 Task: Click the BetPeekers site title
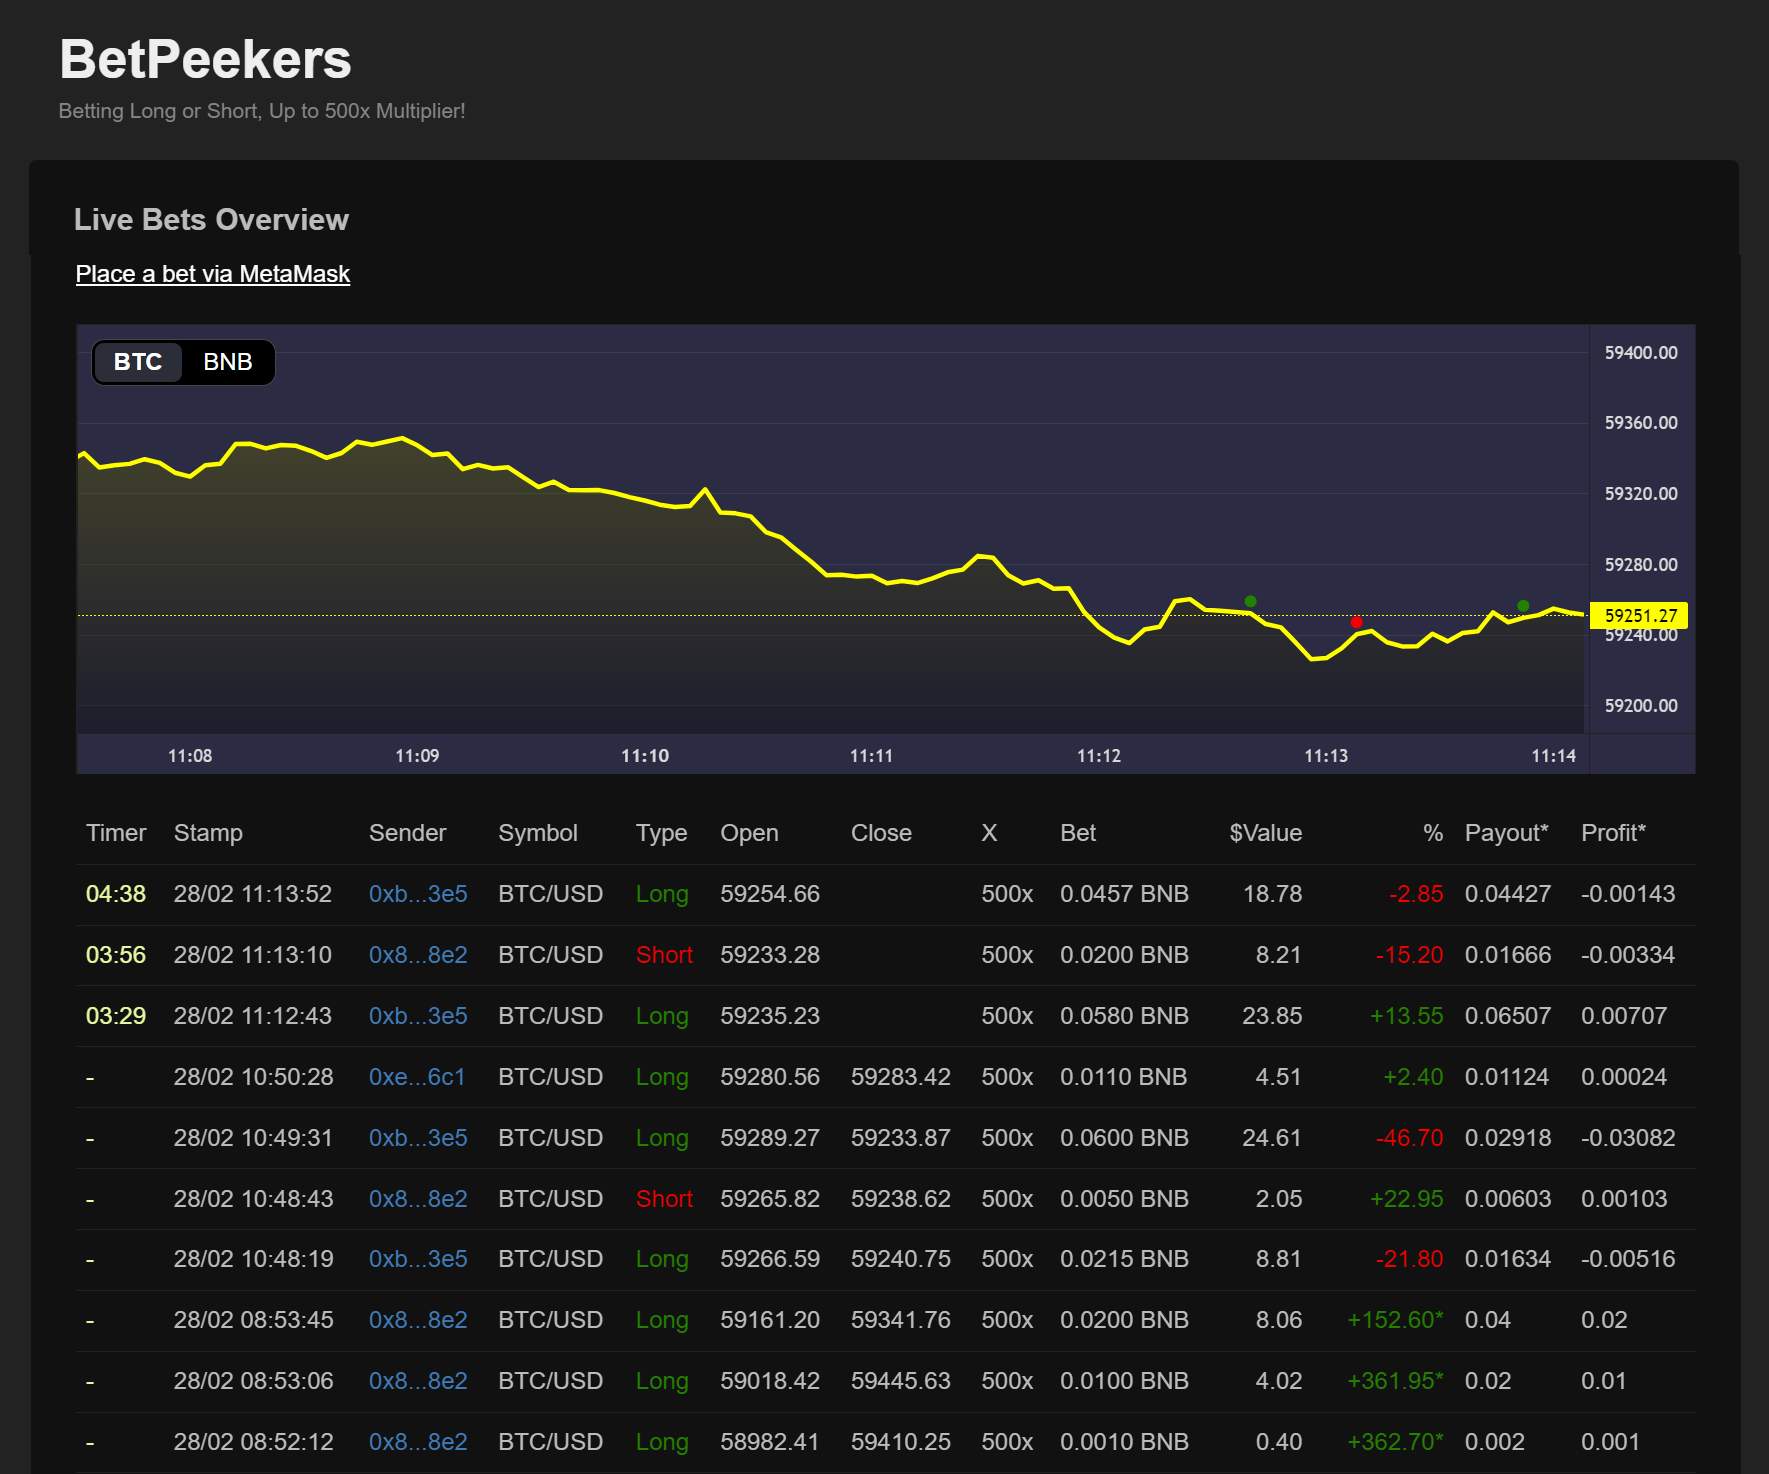206,59
